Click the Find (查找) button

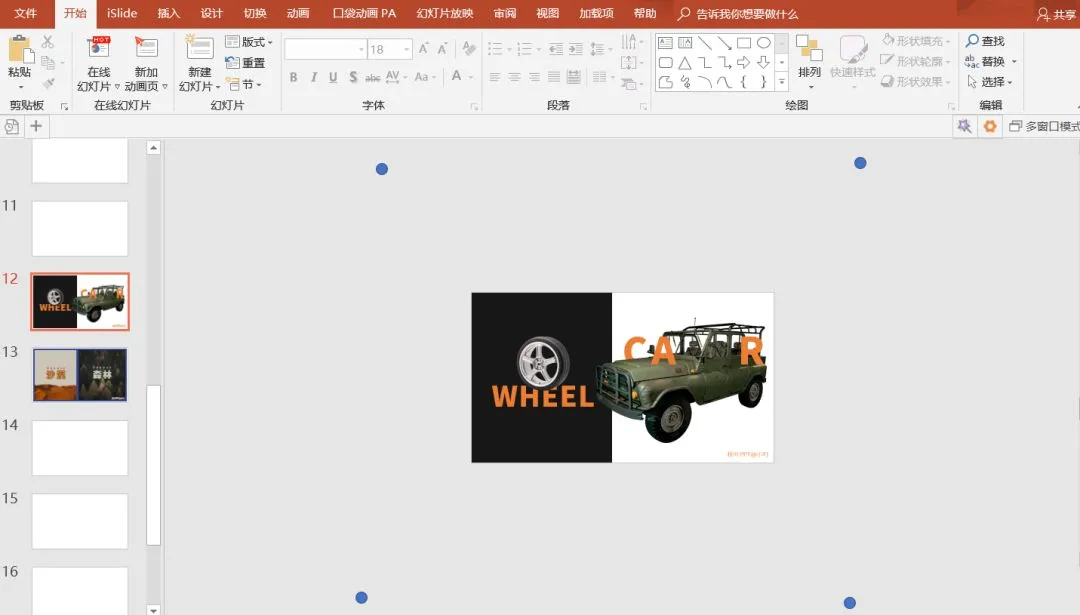click(986, 41)
